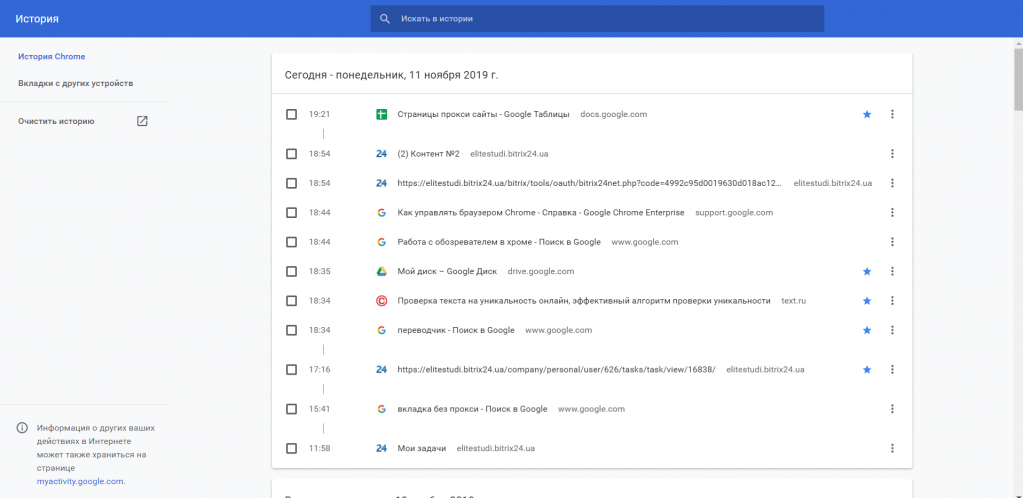Open Страницы прокси сайты - Google Таблицы link

coord(483,114)
